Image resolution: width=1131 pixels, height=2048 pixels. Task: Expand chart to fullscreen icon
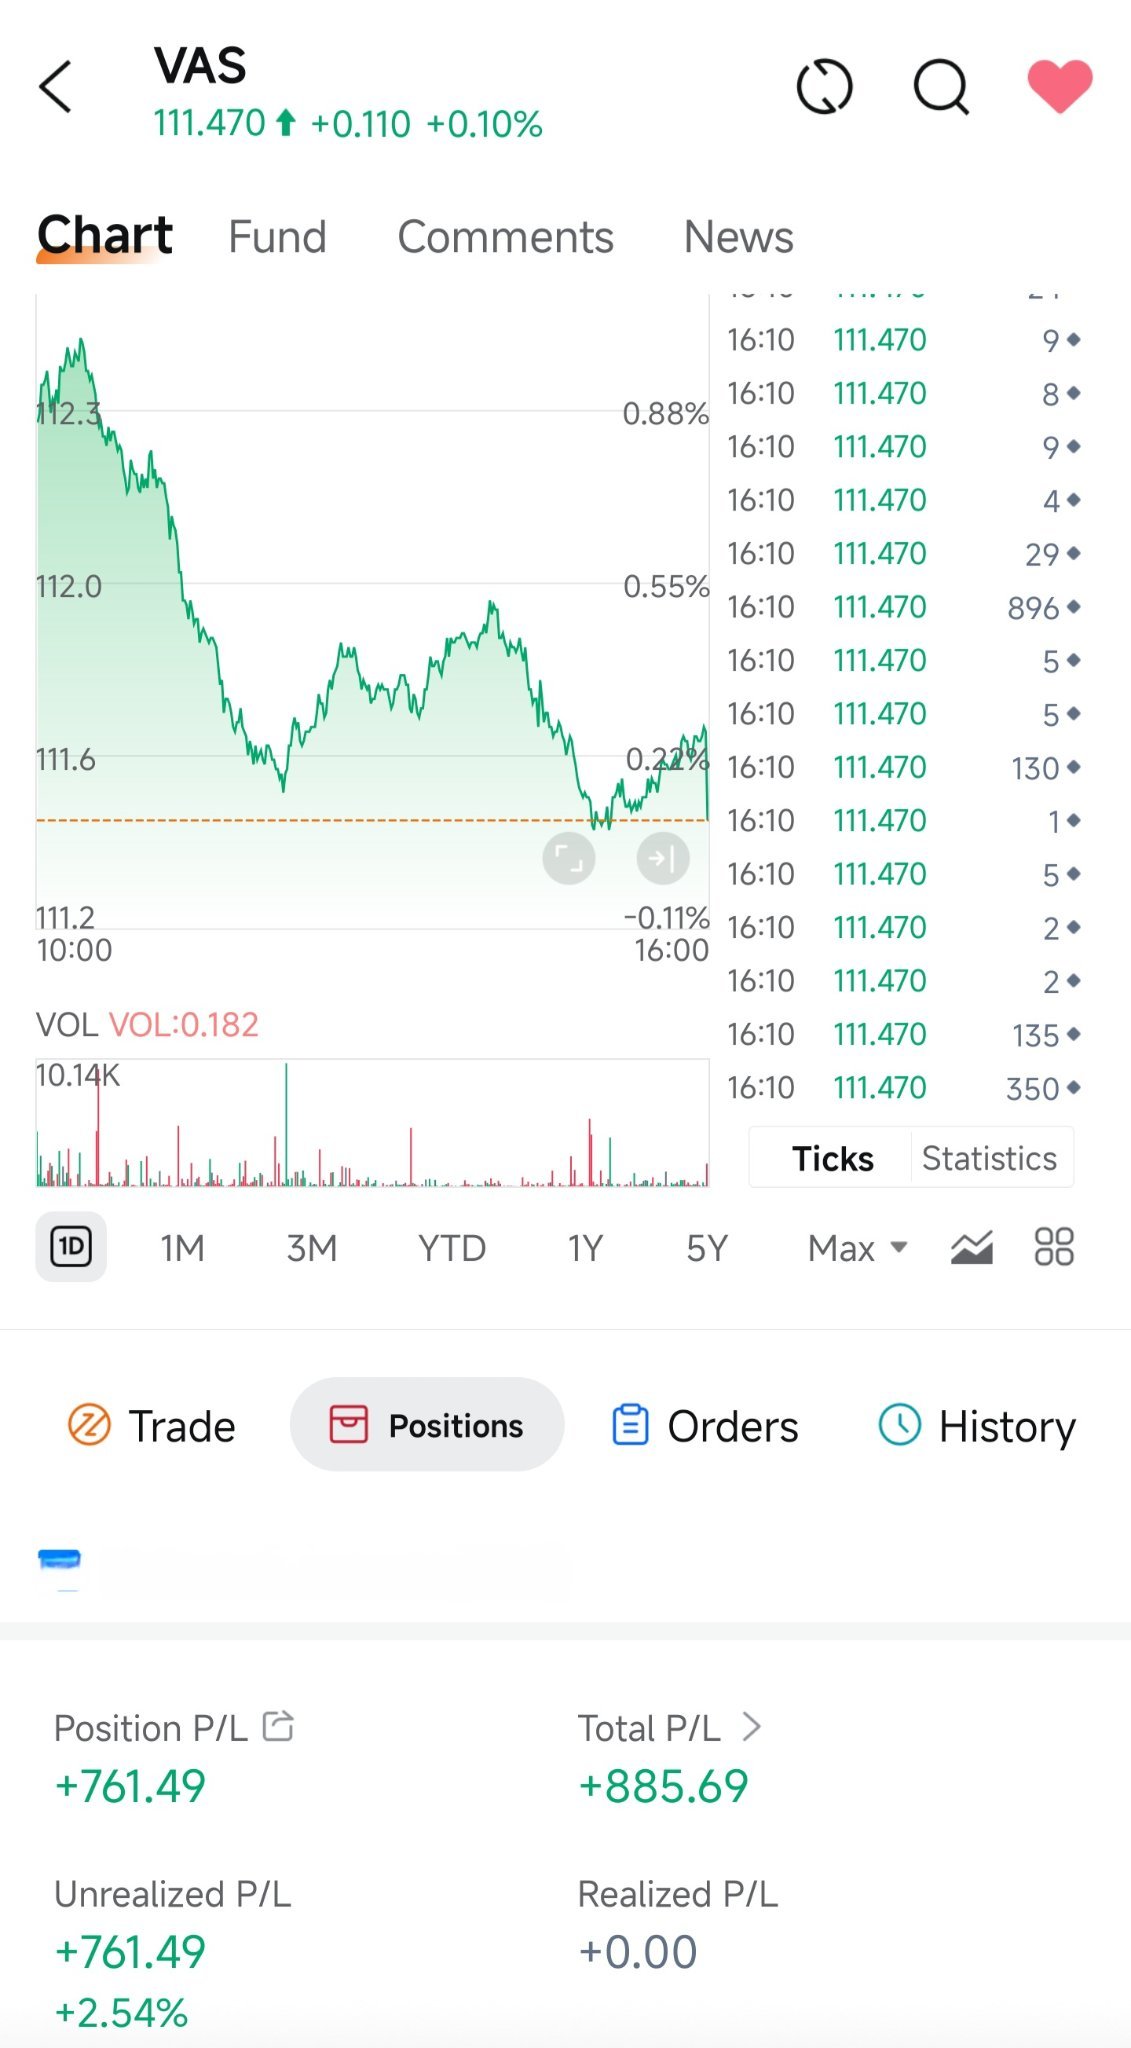pyautogui.click(x=569, y=858)
